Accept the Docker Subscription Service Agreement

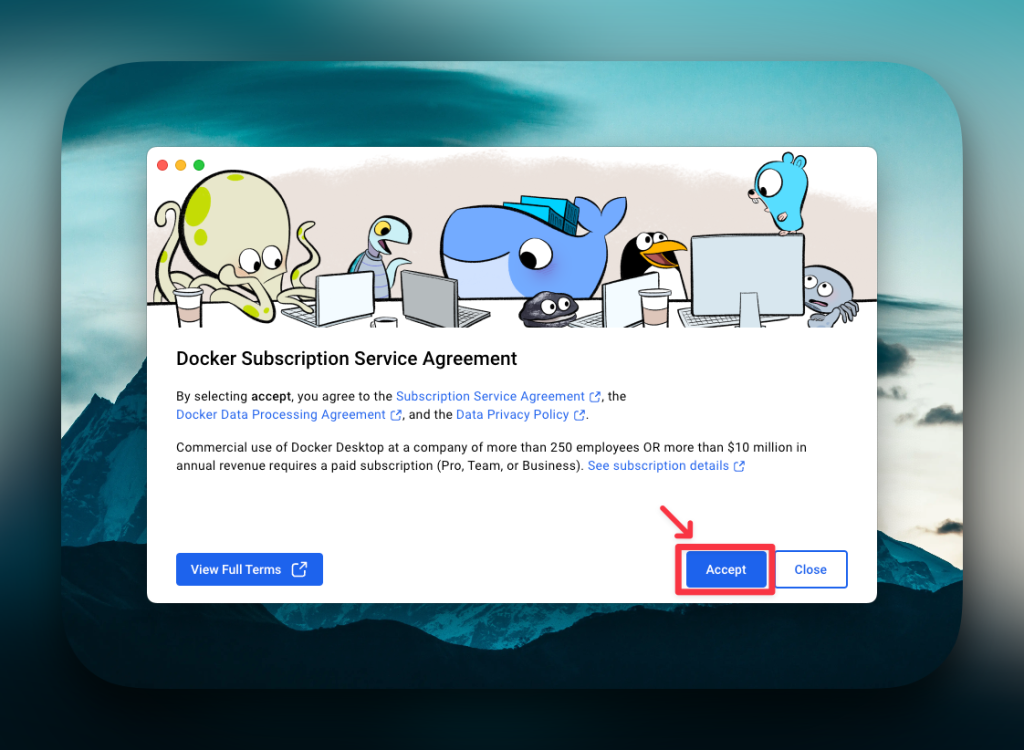pyautogui.click(x=726, y=569)
